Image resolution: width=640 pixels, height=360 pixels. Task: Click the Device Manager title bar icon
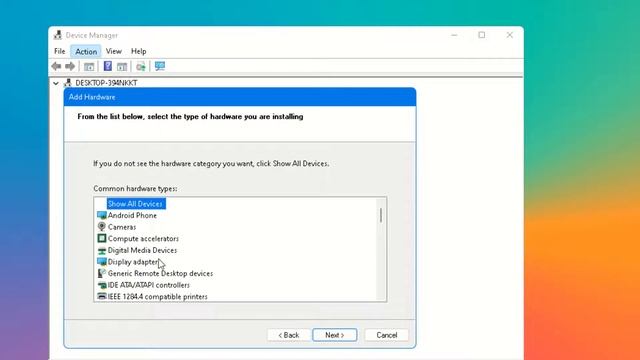pyautogui.click(x=58, y=35)
